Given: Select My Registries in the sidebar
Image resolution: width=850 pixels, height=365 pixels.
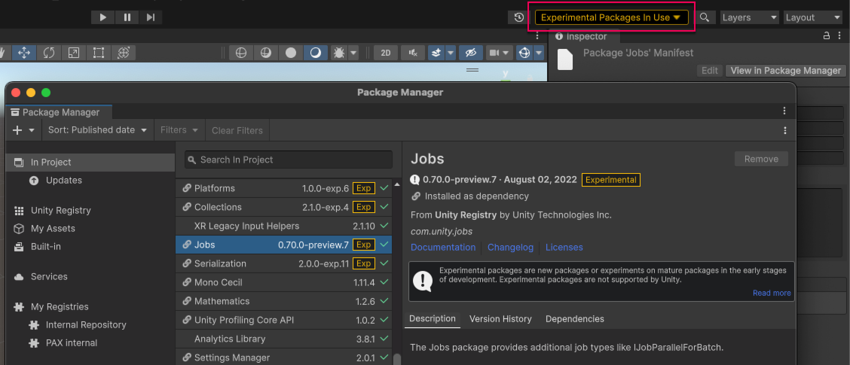Looking at the screenshot, I should (x=90, y=307).
